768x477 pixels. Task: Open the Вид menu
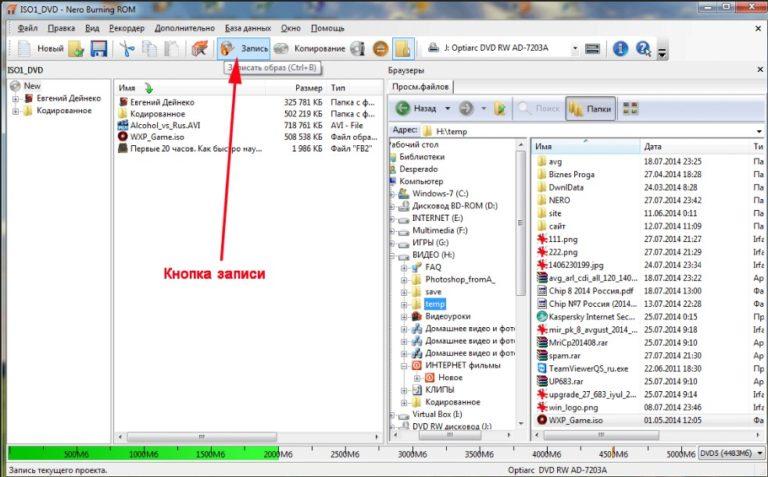92,28
